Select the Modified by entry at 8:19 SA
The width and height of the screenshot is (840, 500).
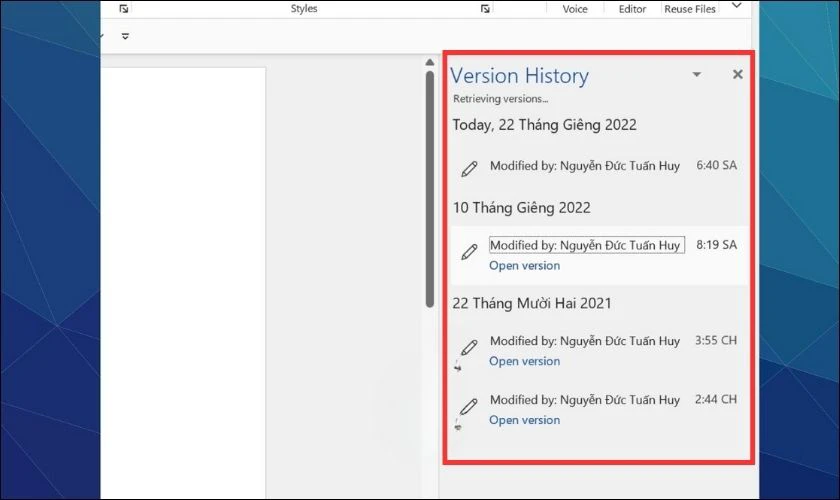[x=587, y=245]
